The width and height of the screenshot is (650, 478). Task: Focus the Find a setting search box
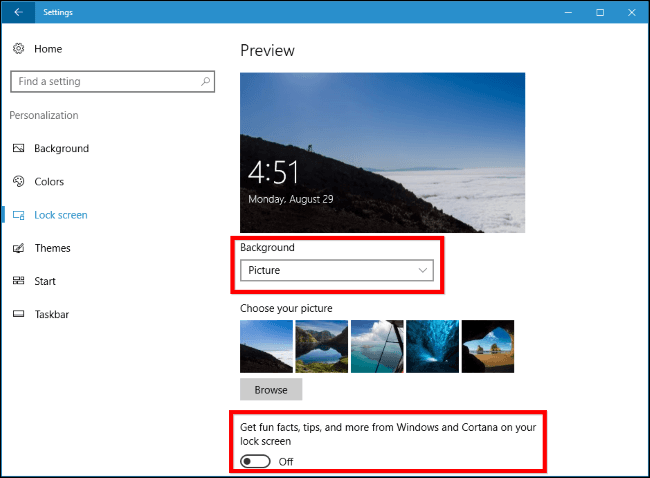(x=112, y=82)
